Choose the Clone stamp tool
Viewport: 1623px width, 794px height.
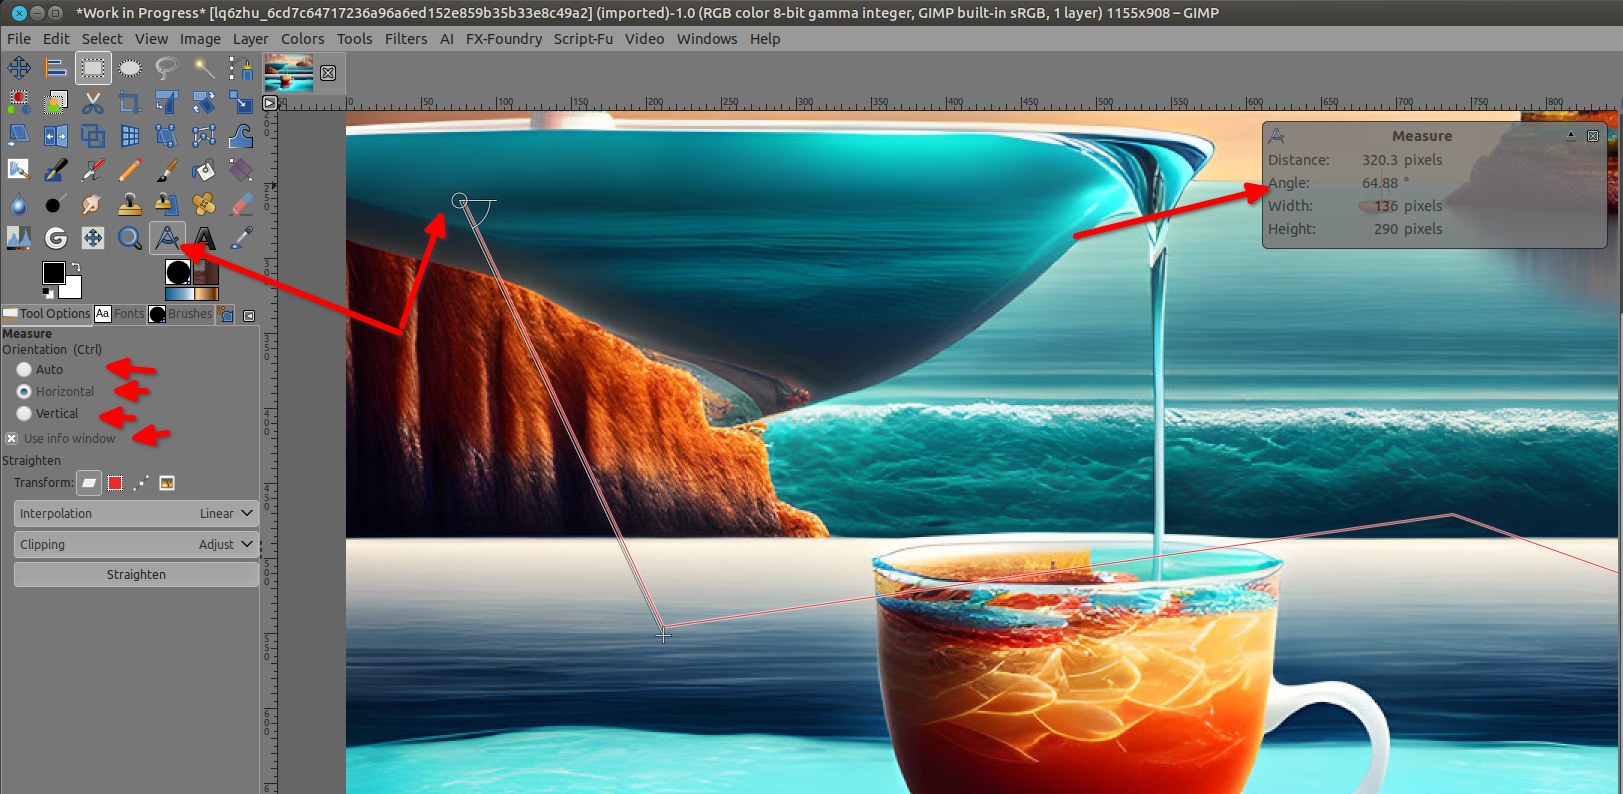click(x=130, y=204)
